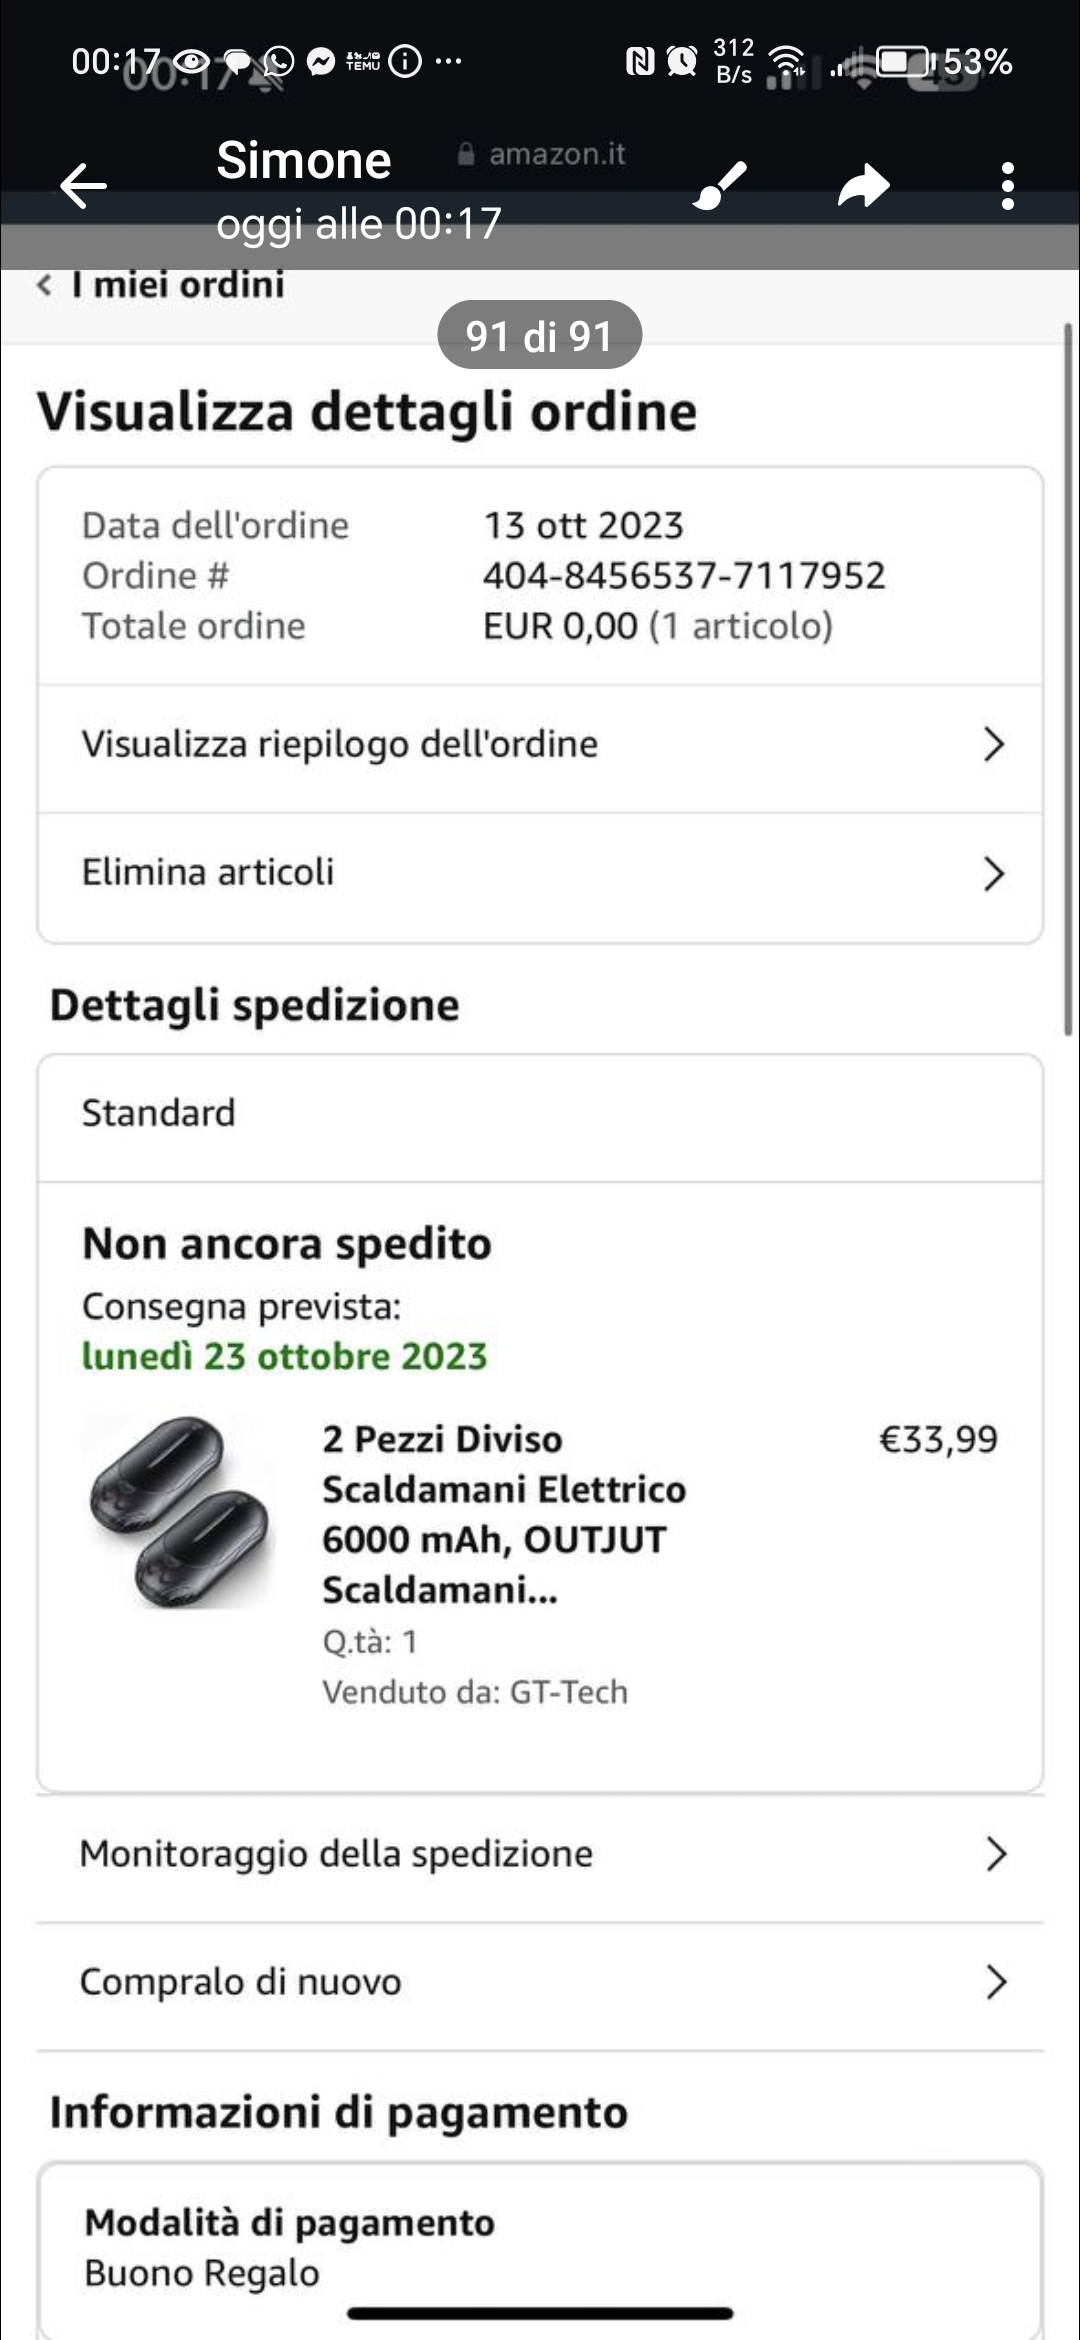Tap the 91 di 91 counter
The height and width of the screenshot is (2340, 1080).
point(539,336)
